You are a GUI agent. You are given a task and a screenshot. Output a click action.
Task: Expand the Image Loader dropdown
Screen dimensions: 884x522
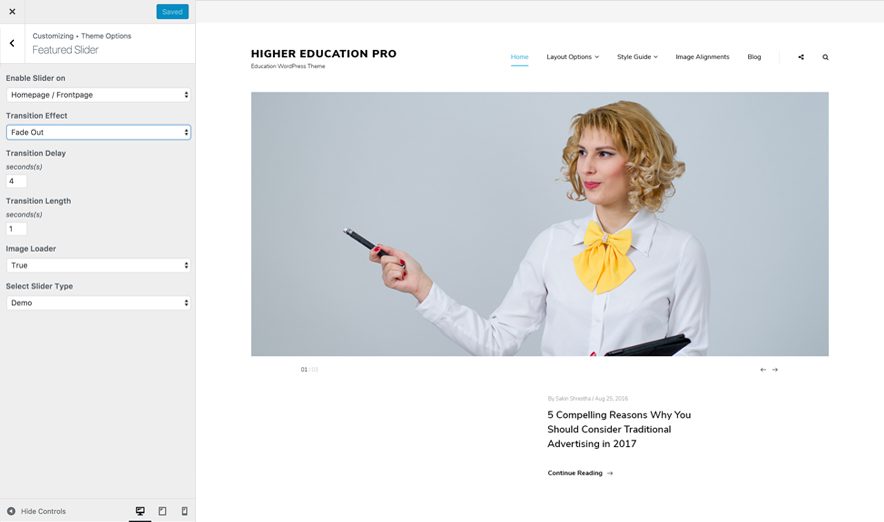coord(98,265)
